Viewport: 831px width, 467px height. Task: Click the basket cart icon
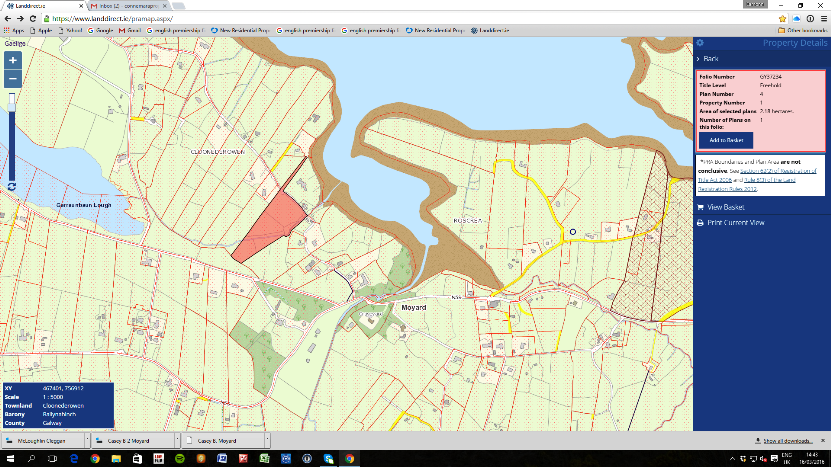(700, 207)
